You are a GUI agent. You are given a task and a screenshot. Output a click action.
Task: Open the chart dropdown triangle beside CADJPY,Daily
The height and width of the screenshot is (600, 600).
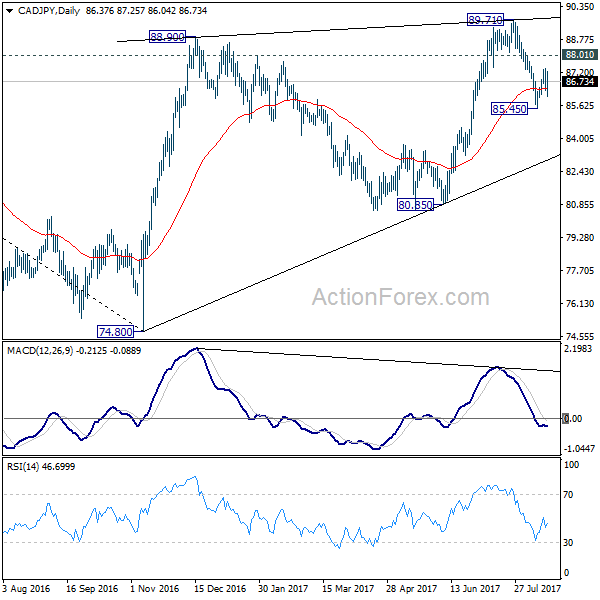click(9, 11)
